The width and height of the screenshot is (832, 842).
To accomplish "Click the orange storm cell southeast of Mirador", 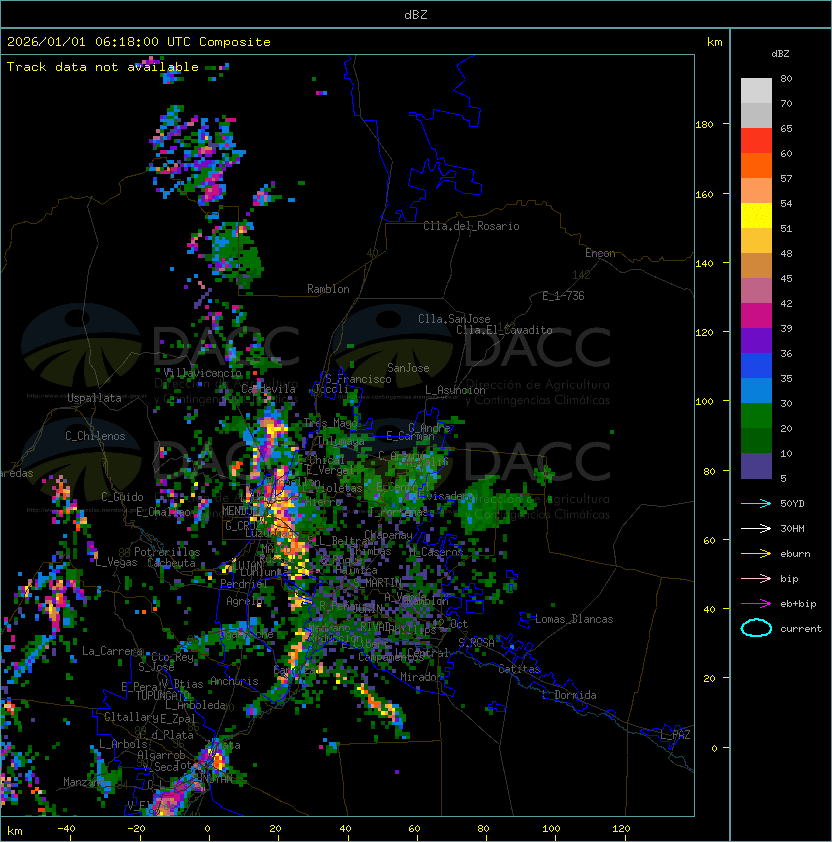I will pyautogui.click(x=380, y=703).
